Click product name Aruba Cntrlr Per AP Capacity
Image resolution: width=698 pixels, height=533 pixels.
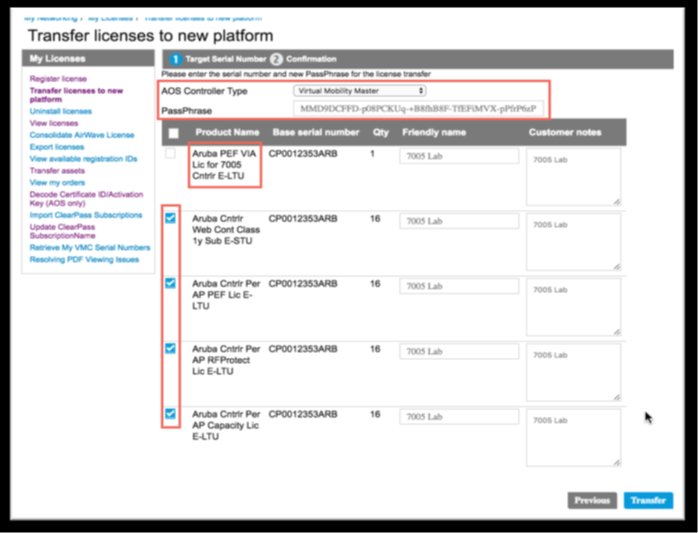point(226,425)
